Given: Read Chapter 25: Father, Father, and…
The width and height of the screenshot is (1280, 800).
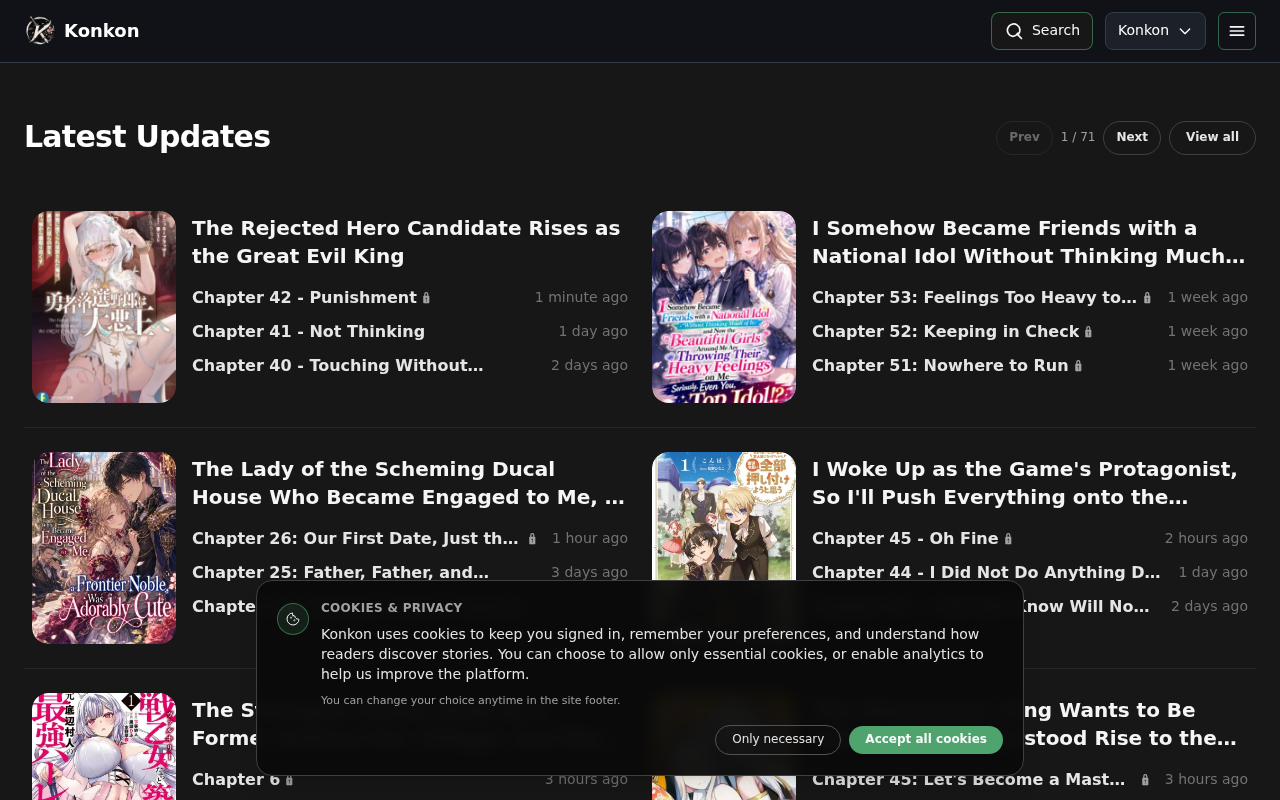Looking at the screenshot, I should pos(340,573).
